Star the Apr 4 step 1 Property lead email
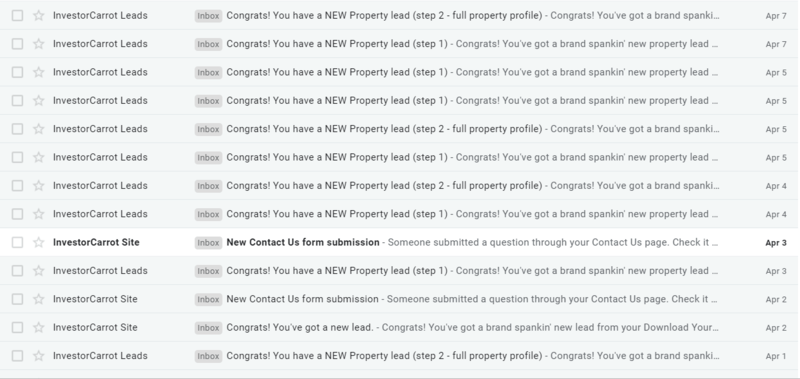This screenshot has width=800, height=379. [x=39, y=214]
